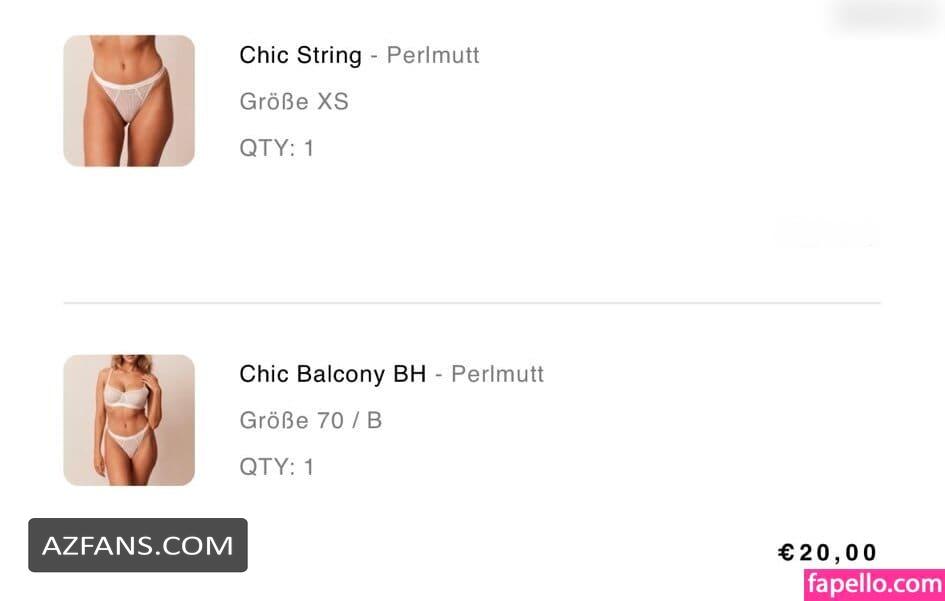The width and height of the screenshot is (945, 601).
Task: Click QTY: 1 under Chic Balcony BH
Action: (277, 467)
